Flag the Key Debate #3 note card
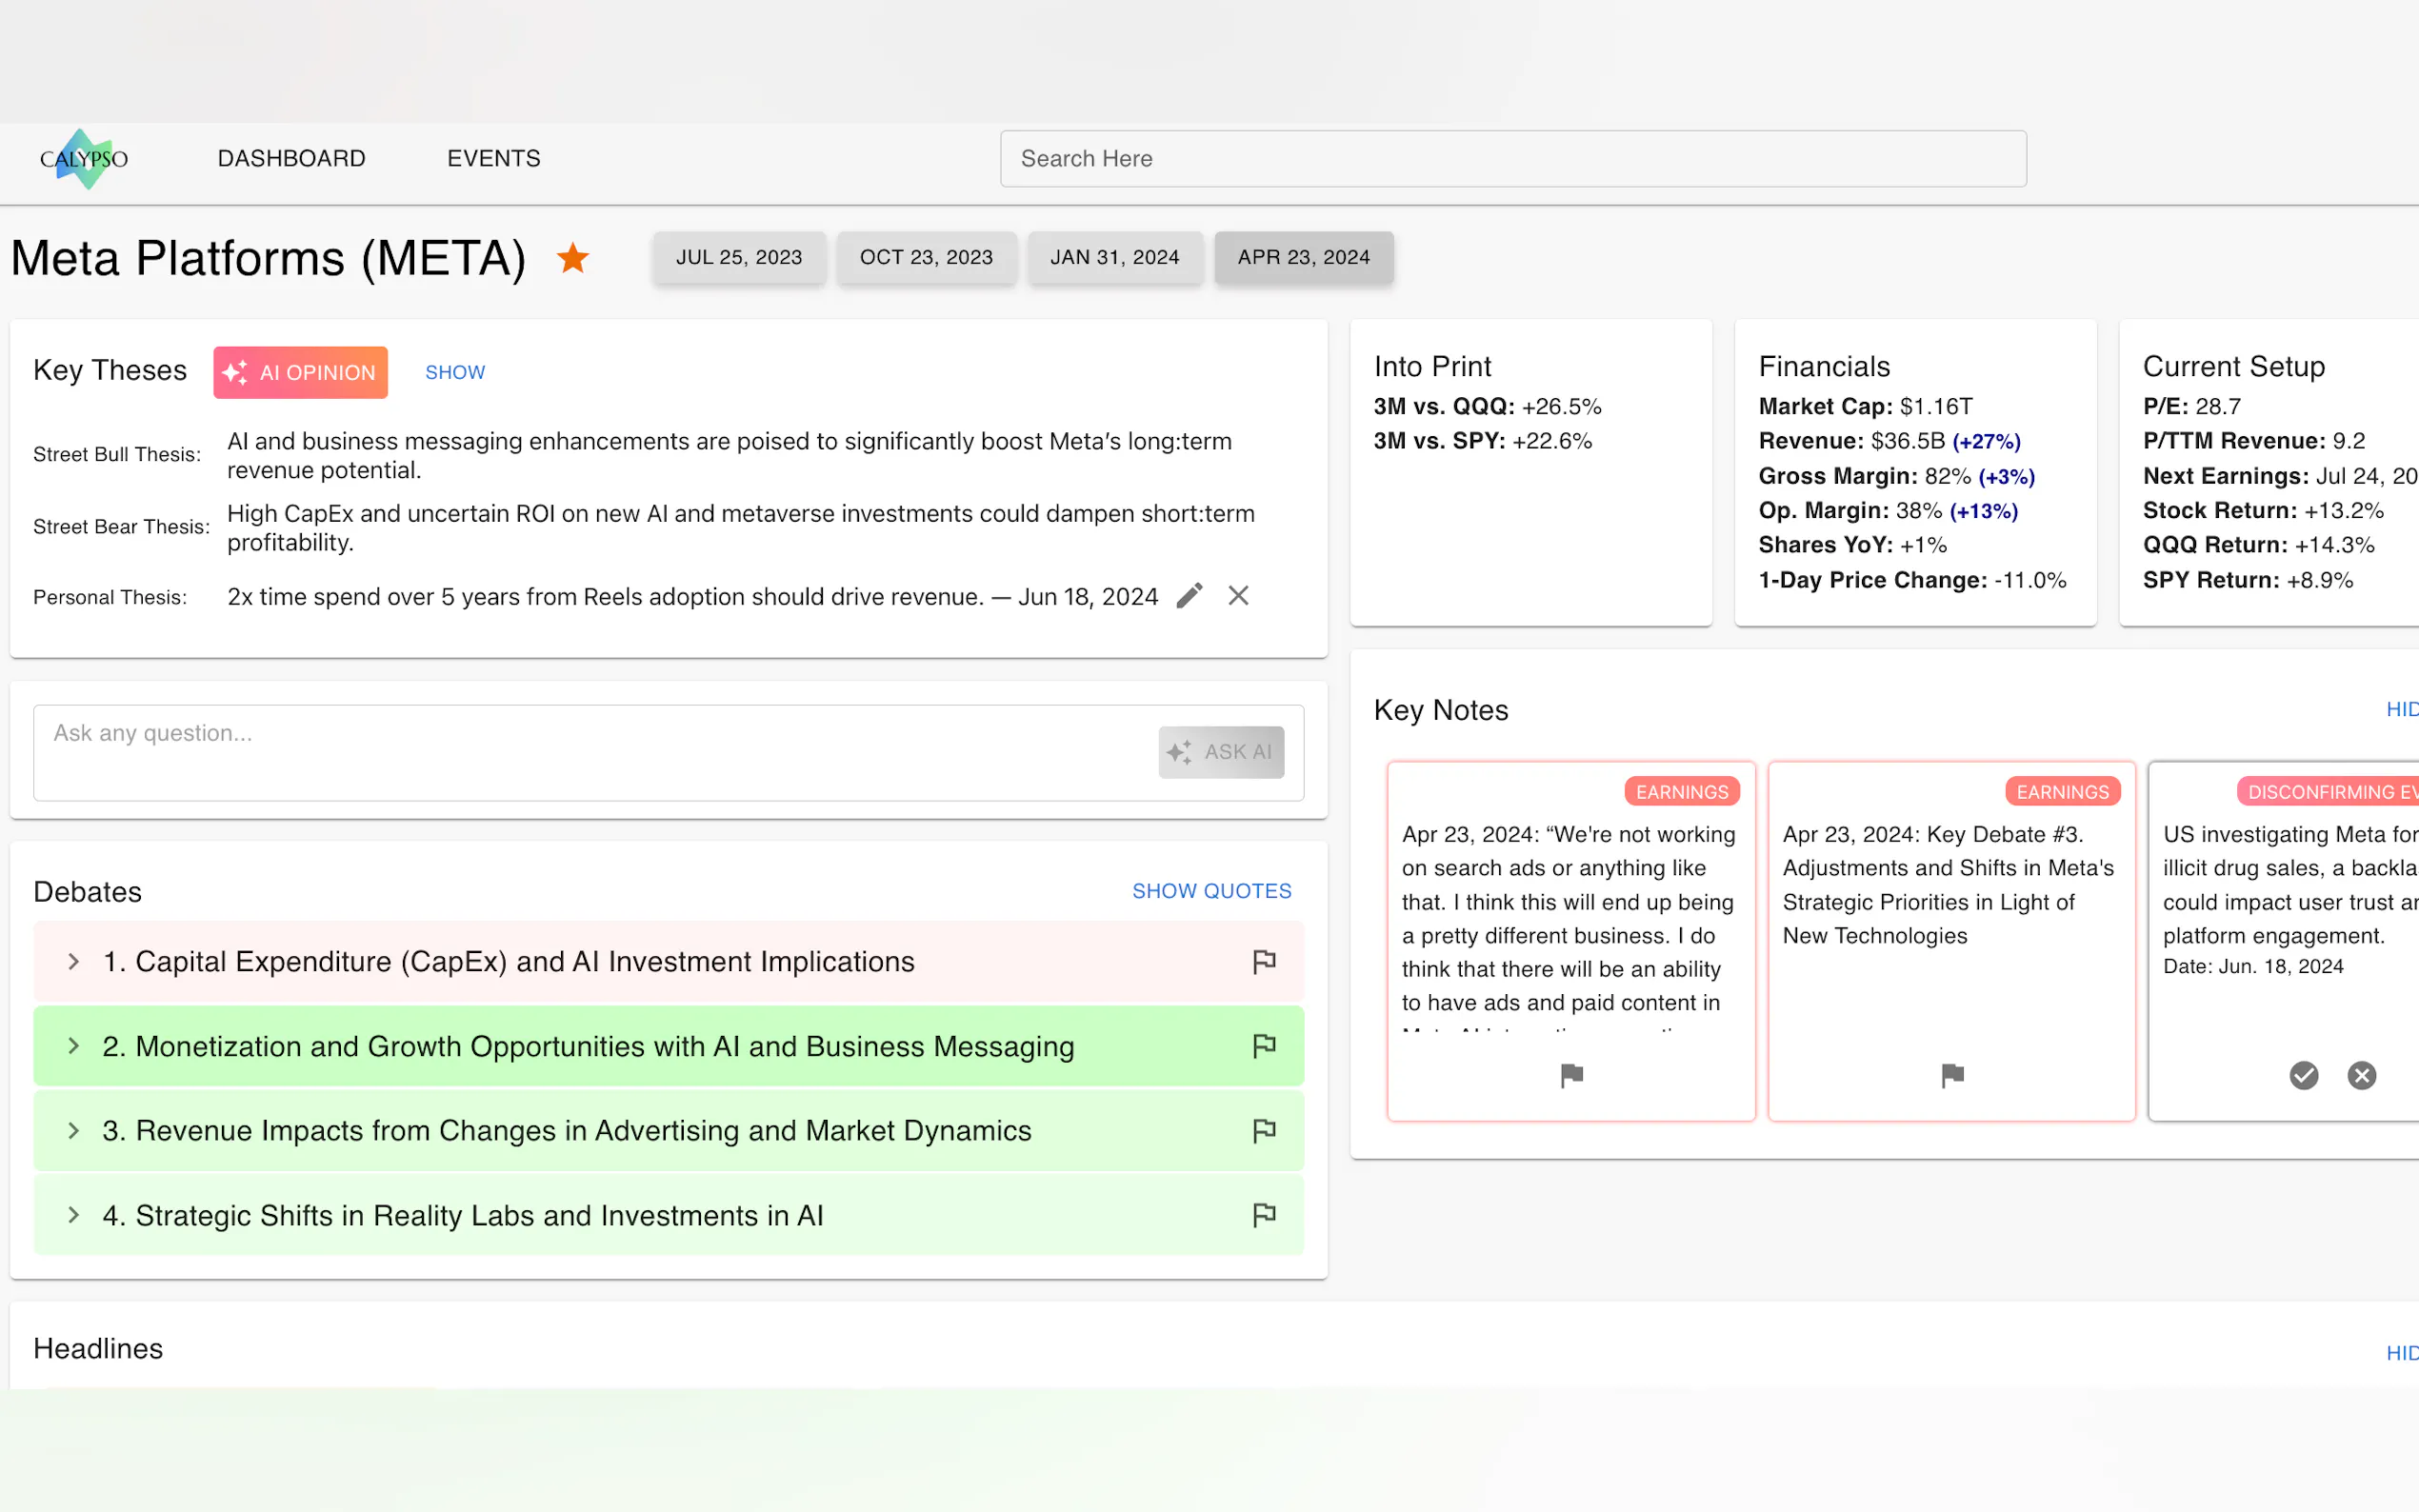The width and height of the screenshot is (2419, 1512). coord(1951,1075)
